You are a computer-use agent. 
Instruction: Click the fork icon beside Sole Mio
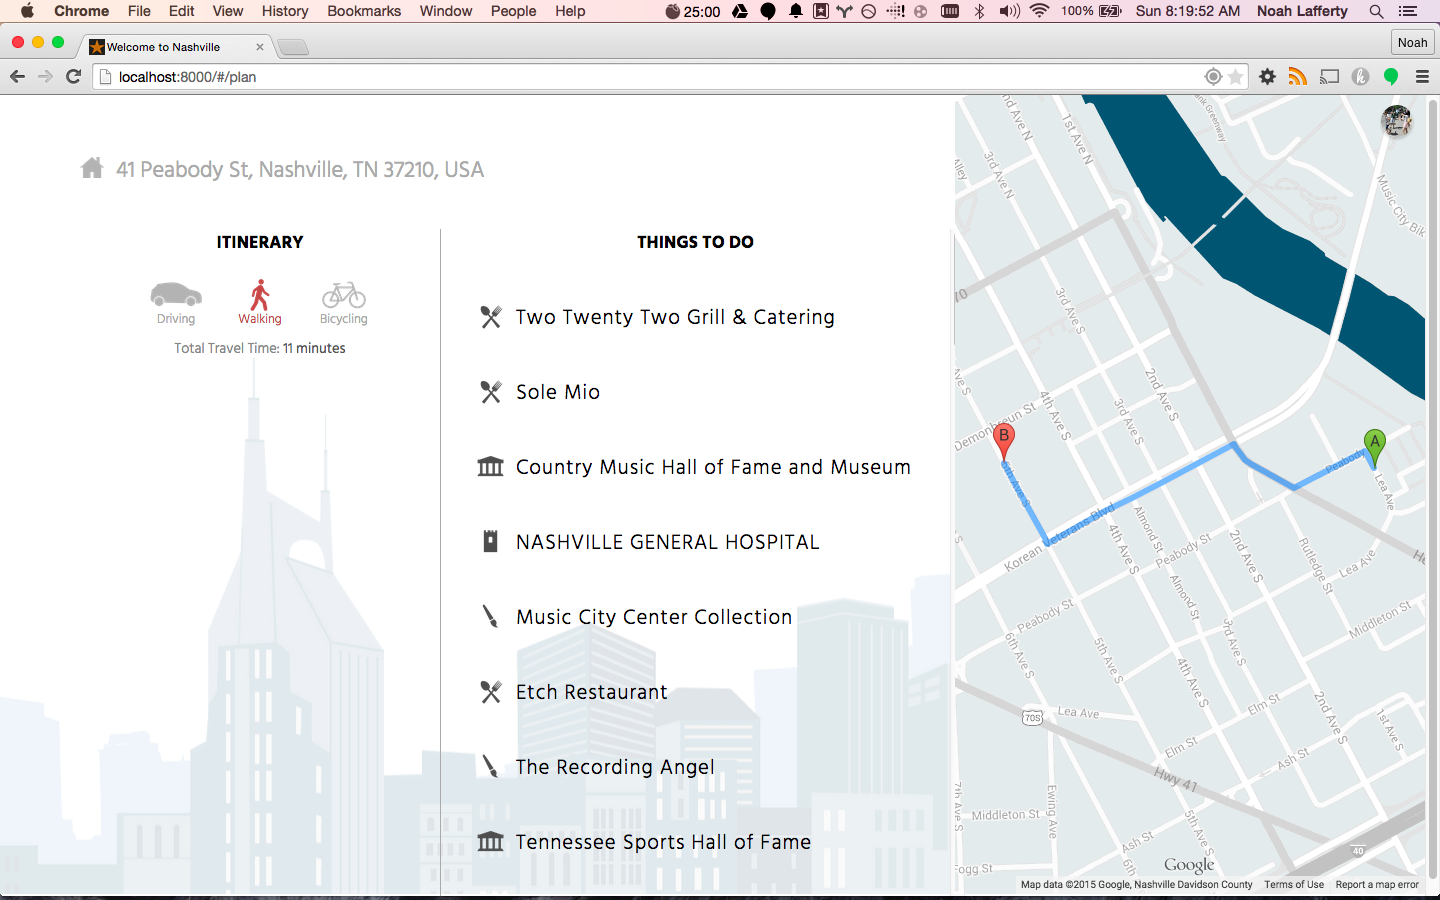point(490,392)
